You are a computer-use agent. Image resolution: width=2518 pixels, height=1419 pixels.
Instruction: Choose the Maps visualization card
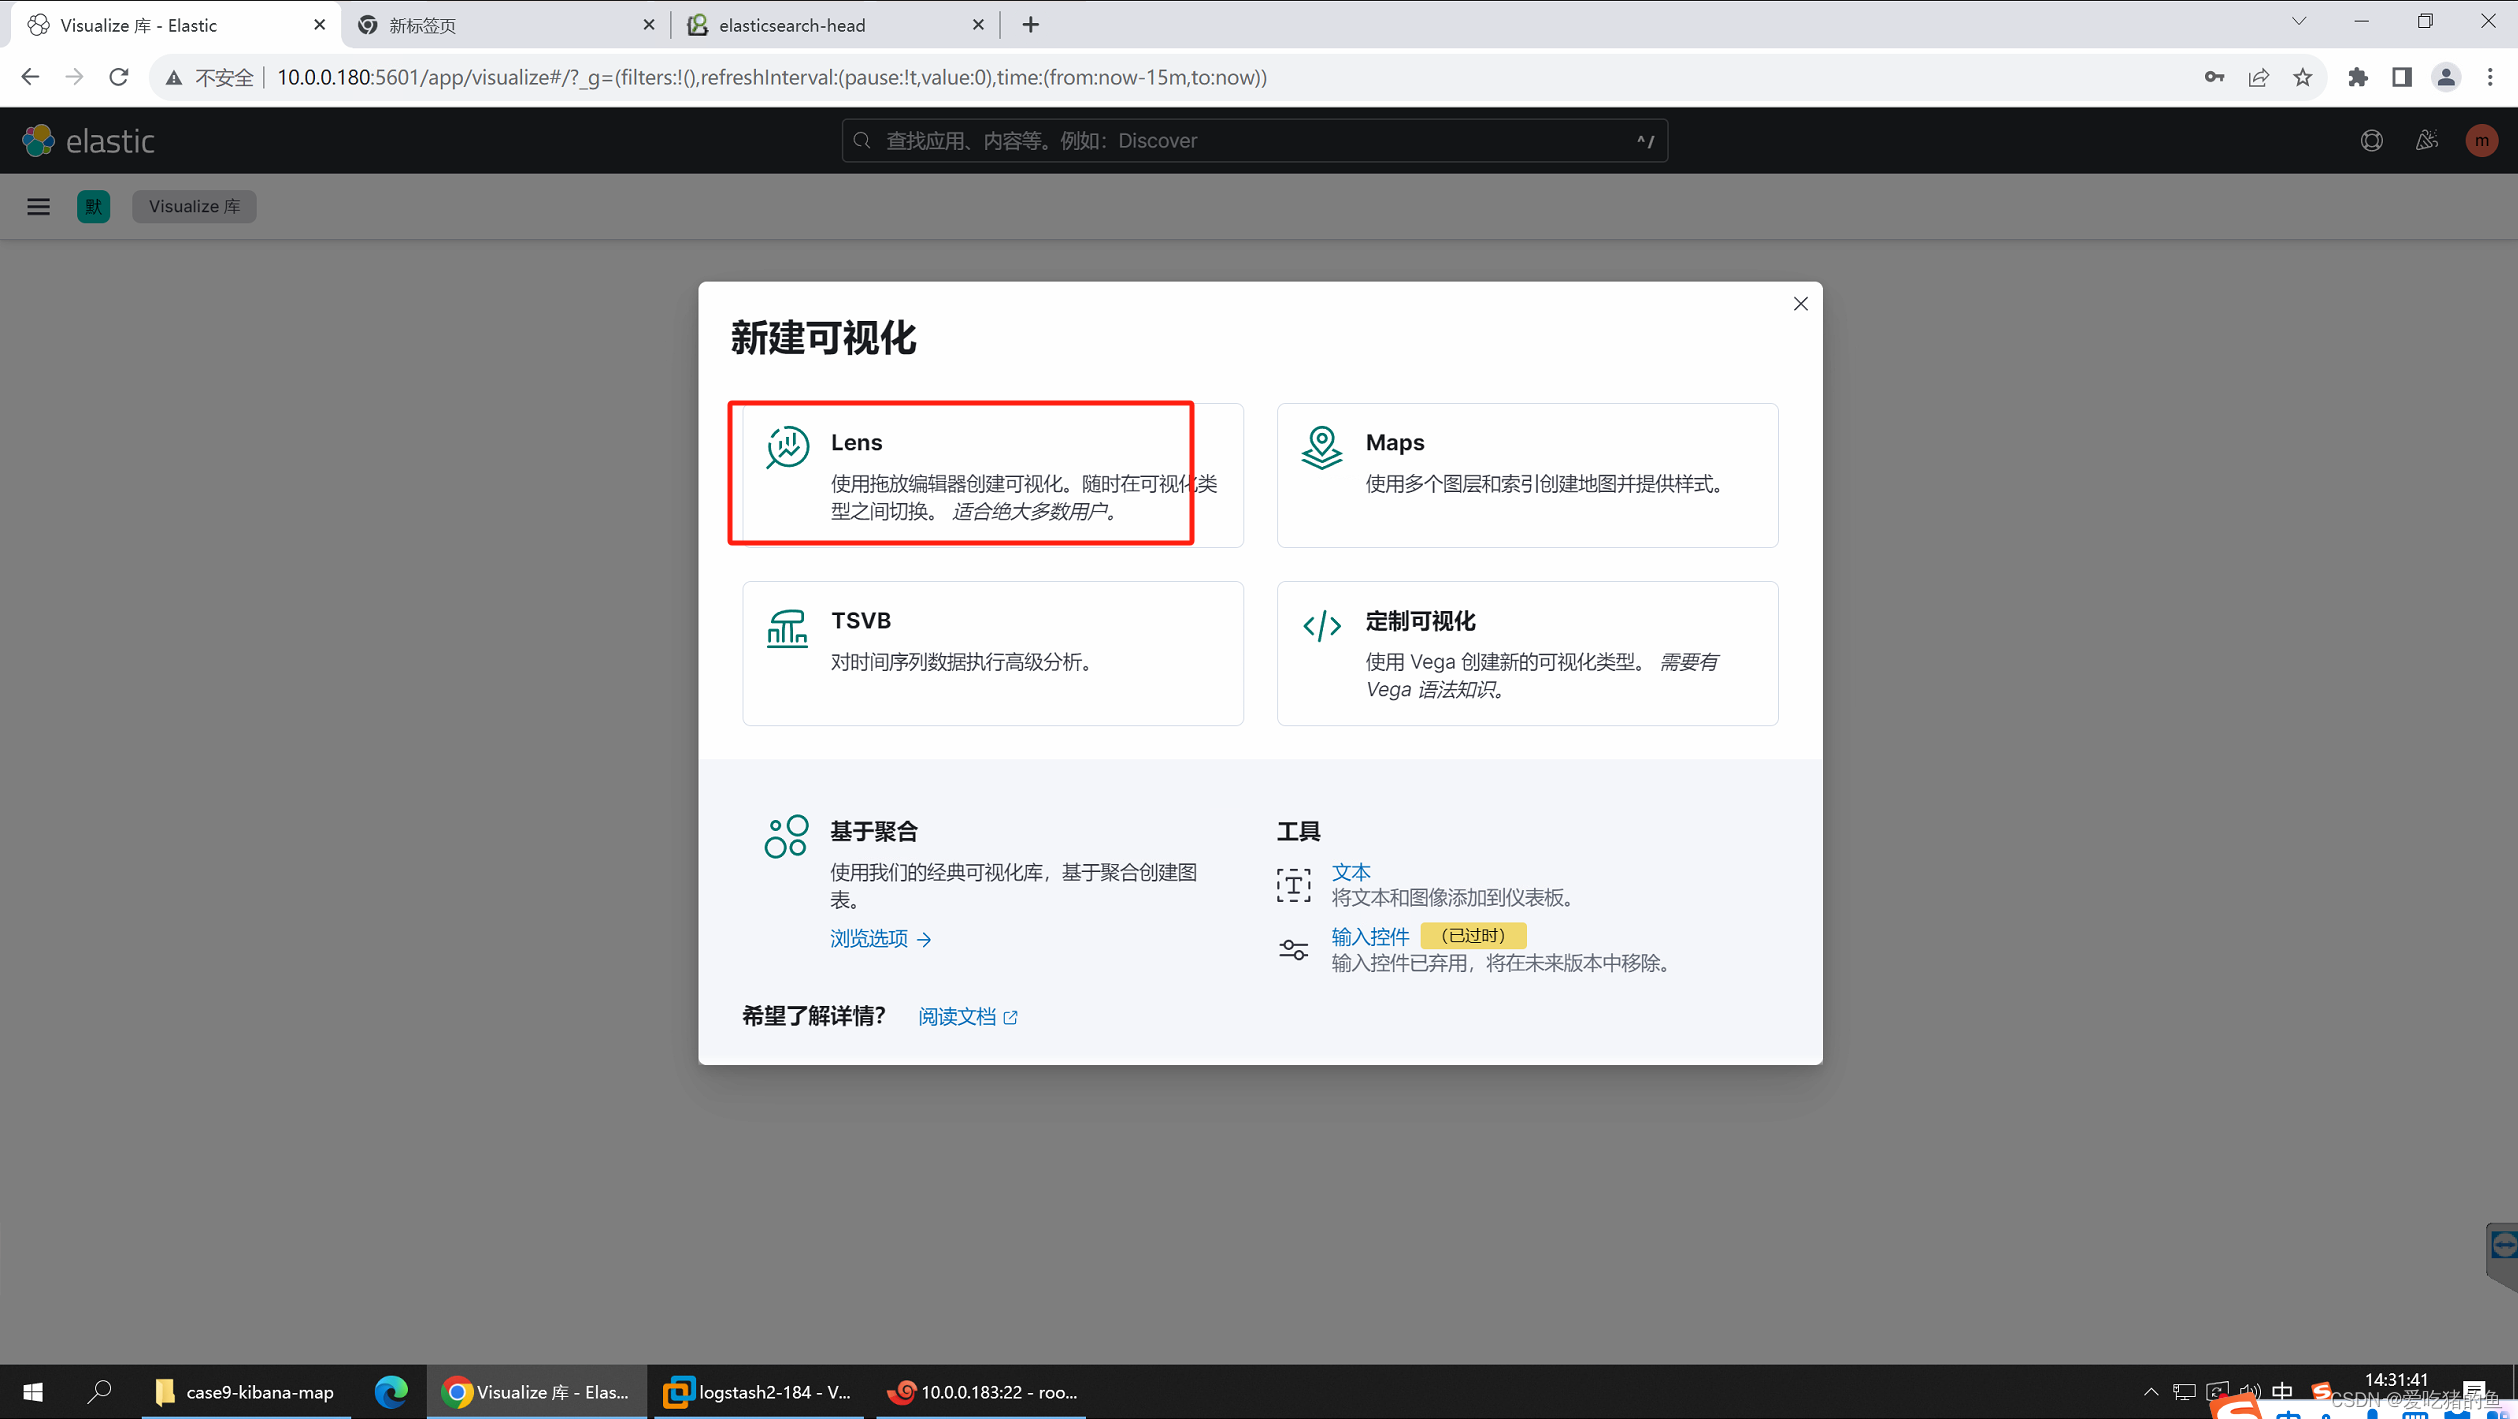tap(1527, 475)
